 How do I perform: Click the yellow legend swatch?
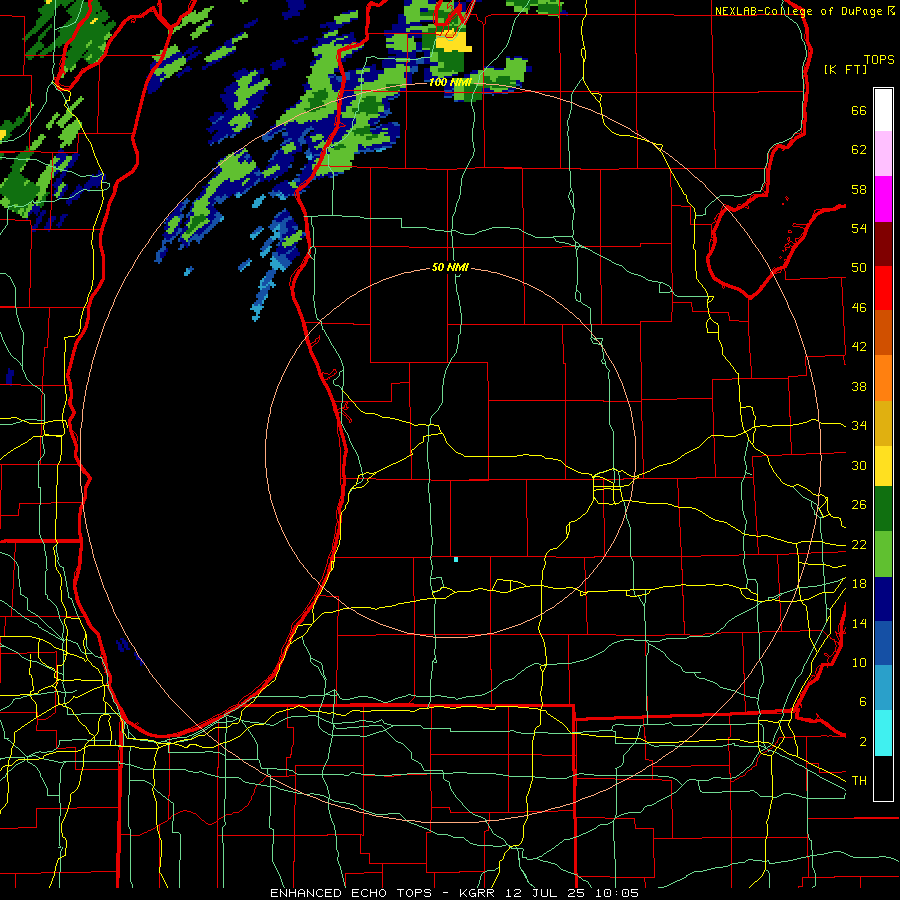883,466
